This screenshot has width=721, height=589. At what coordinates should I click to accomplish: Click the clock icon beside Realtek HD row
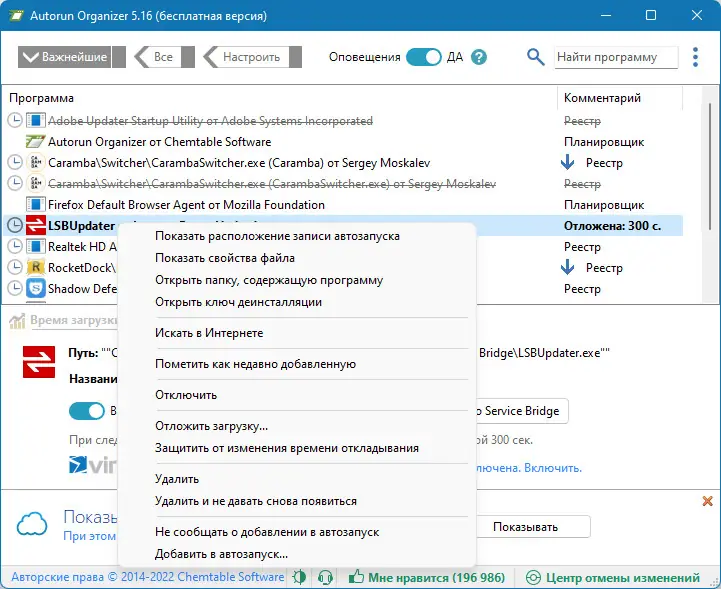point(15,246)
